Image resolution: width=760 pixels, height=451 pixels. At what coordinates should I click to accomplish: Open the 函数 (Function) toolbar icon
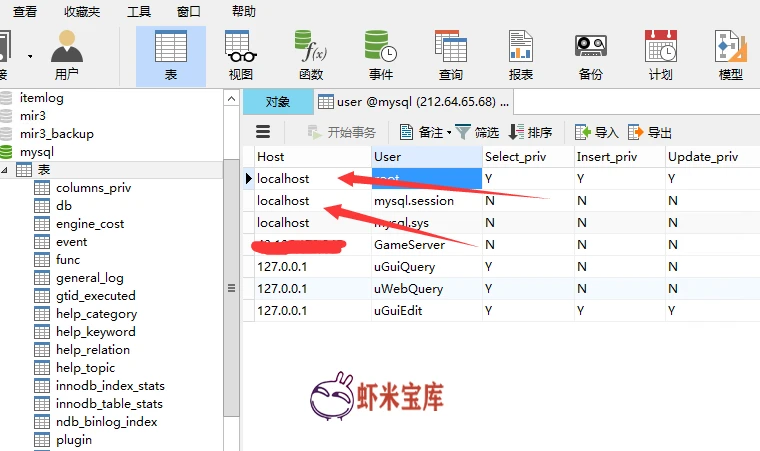[x=311, y=55]
